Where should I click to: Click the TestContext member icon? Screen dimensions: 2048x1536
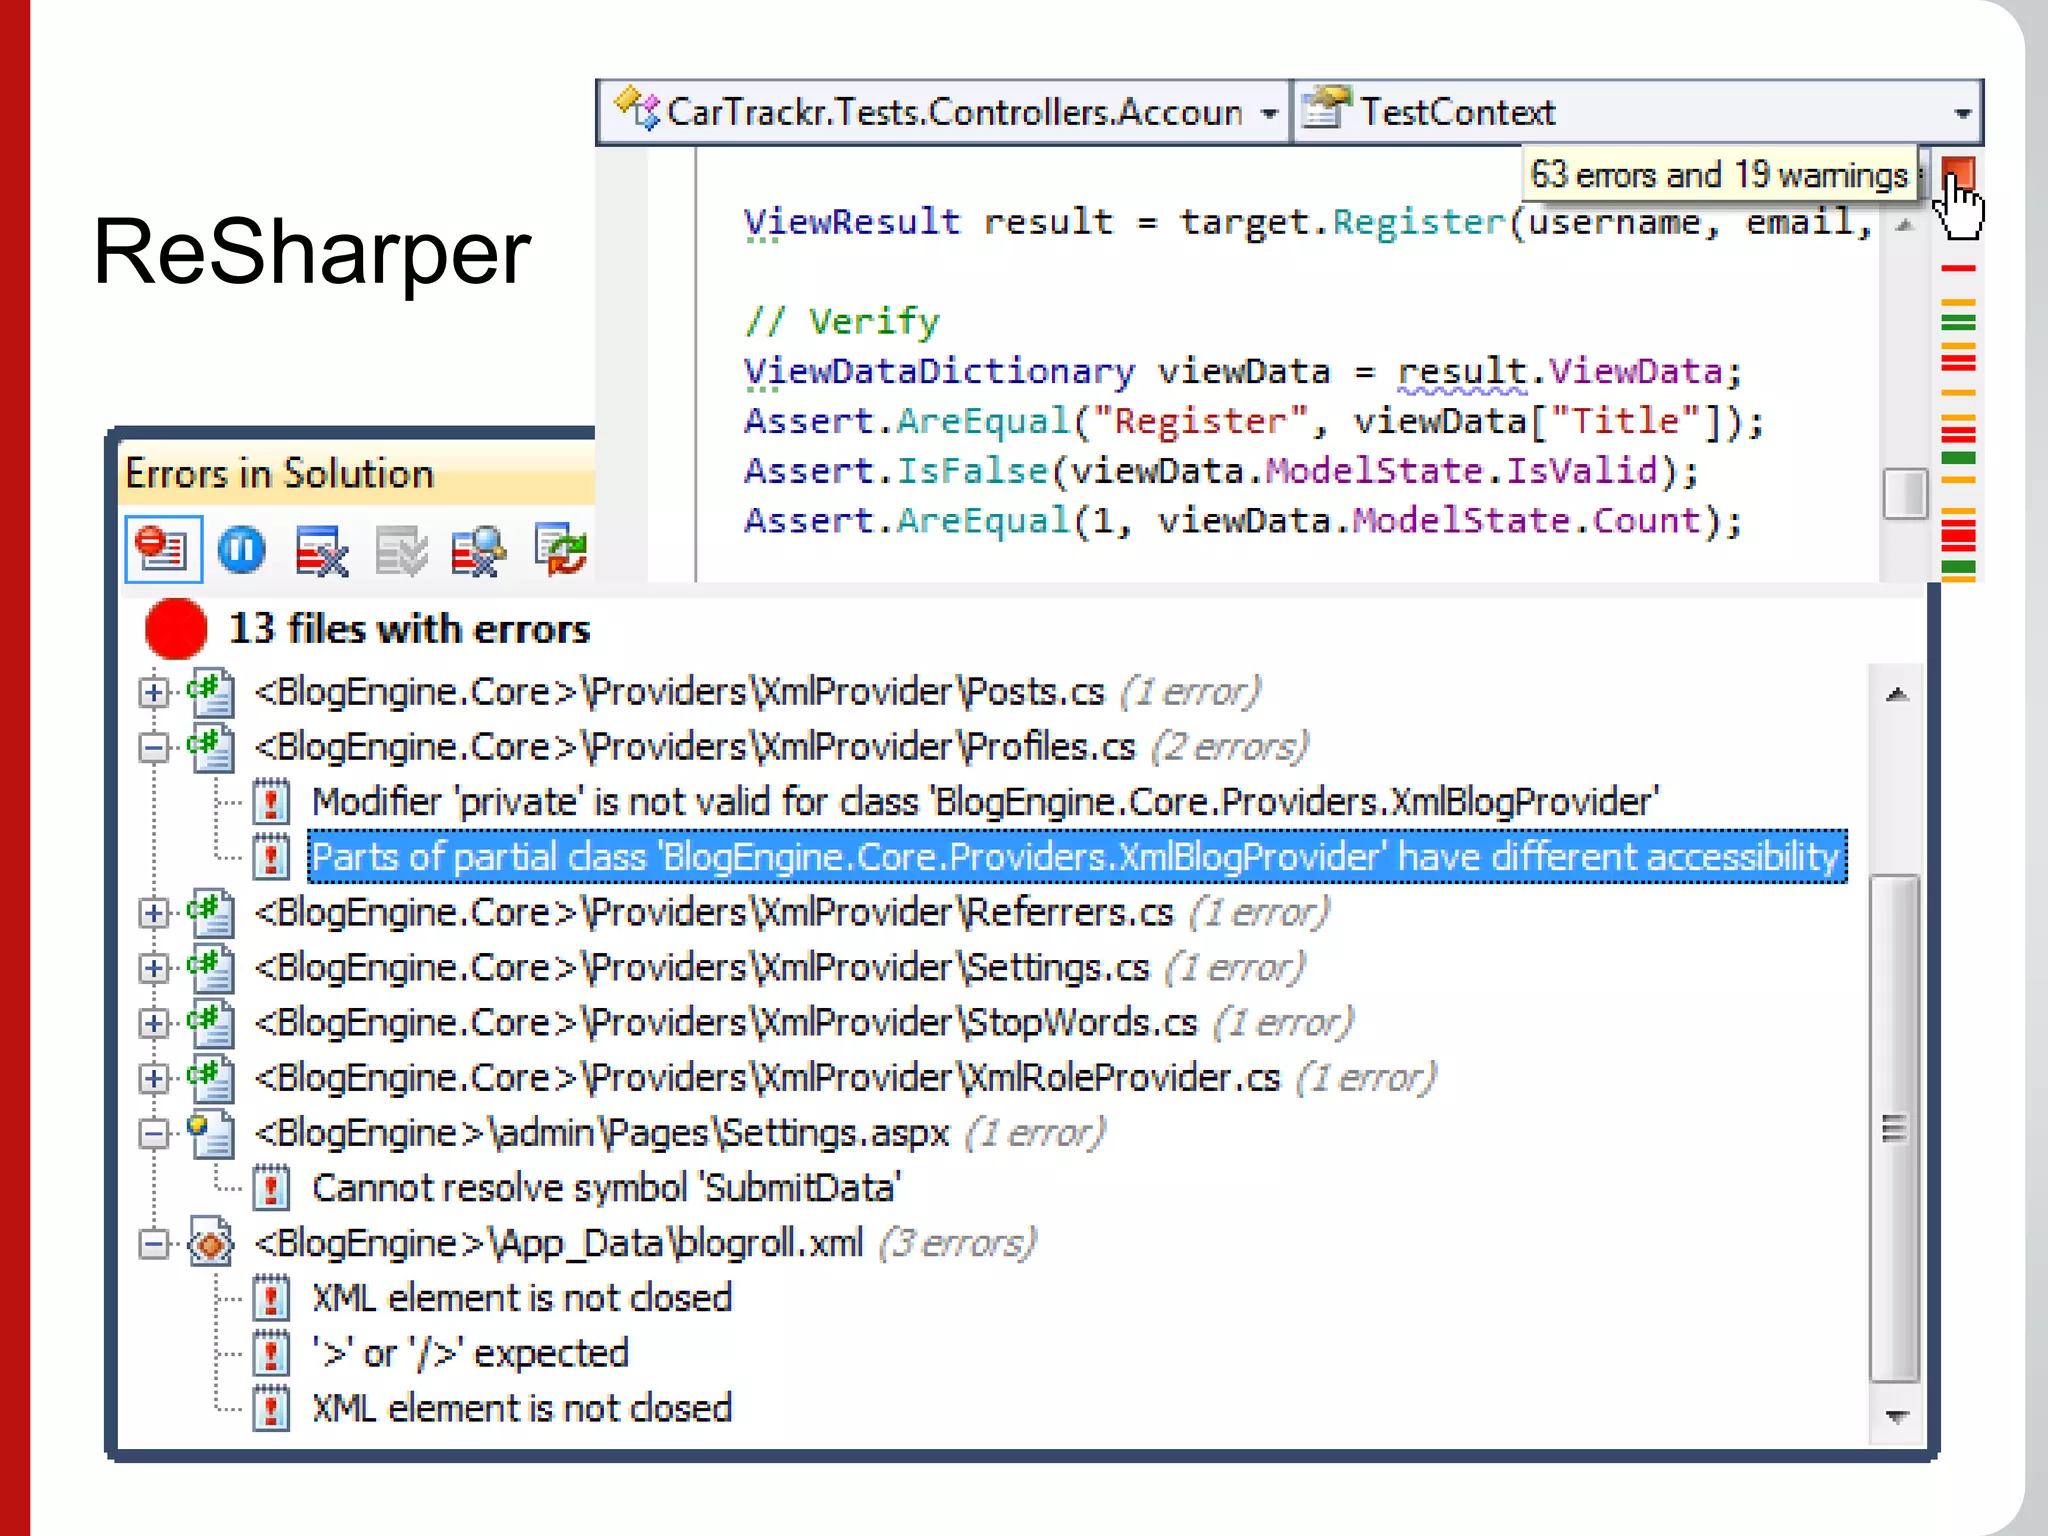(1325, 110)
